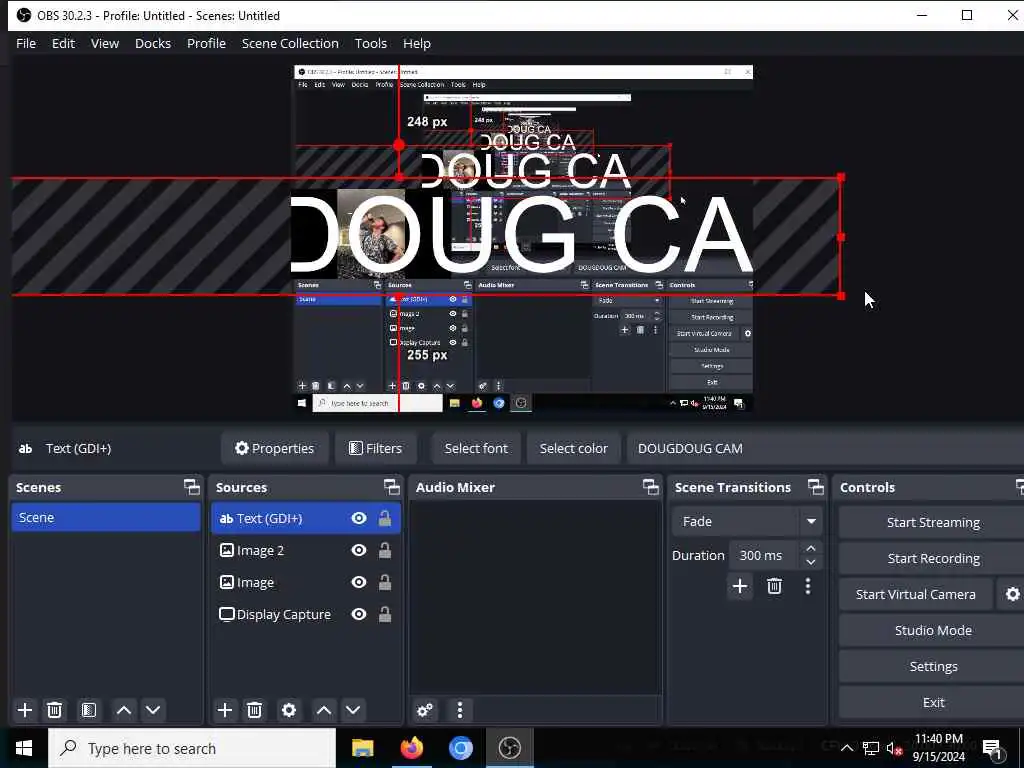Open Audio Mixer three-dot options menu
This screenshot has width=1024, height=768.
(x=460, y=710)
